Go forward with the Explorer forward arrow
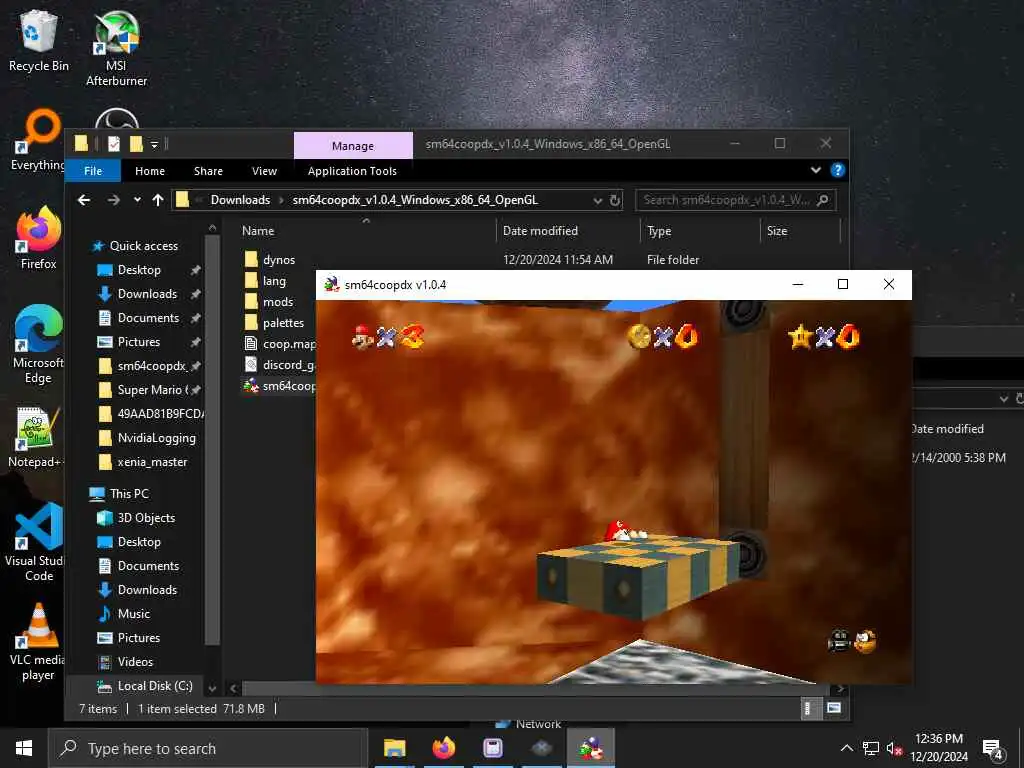 [x=113, y=200]
